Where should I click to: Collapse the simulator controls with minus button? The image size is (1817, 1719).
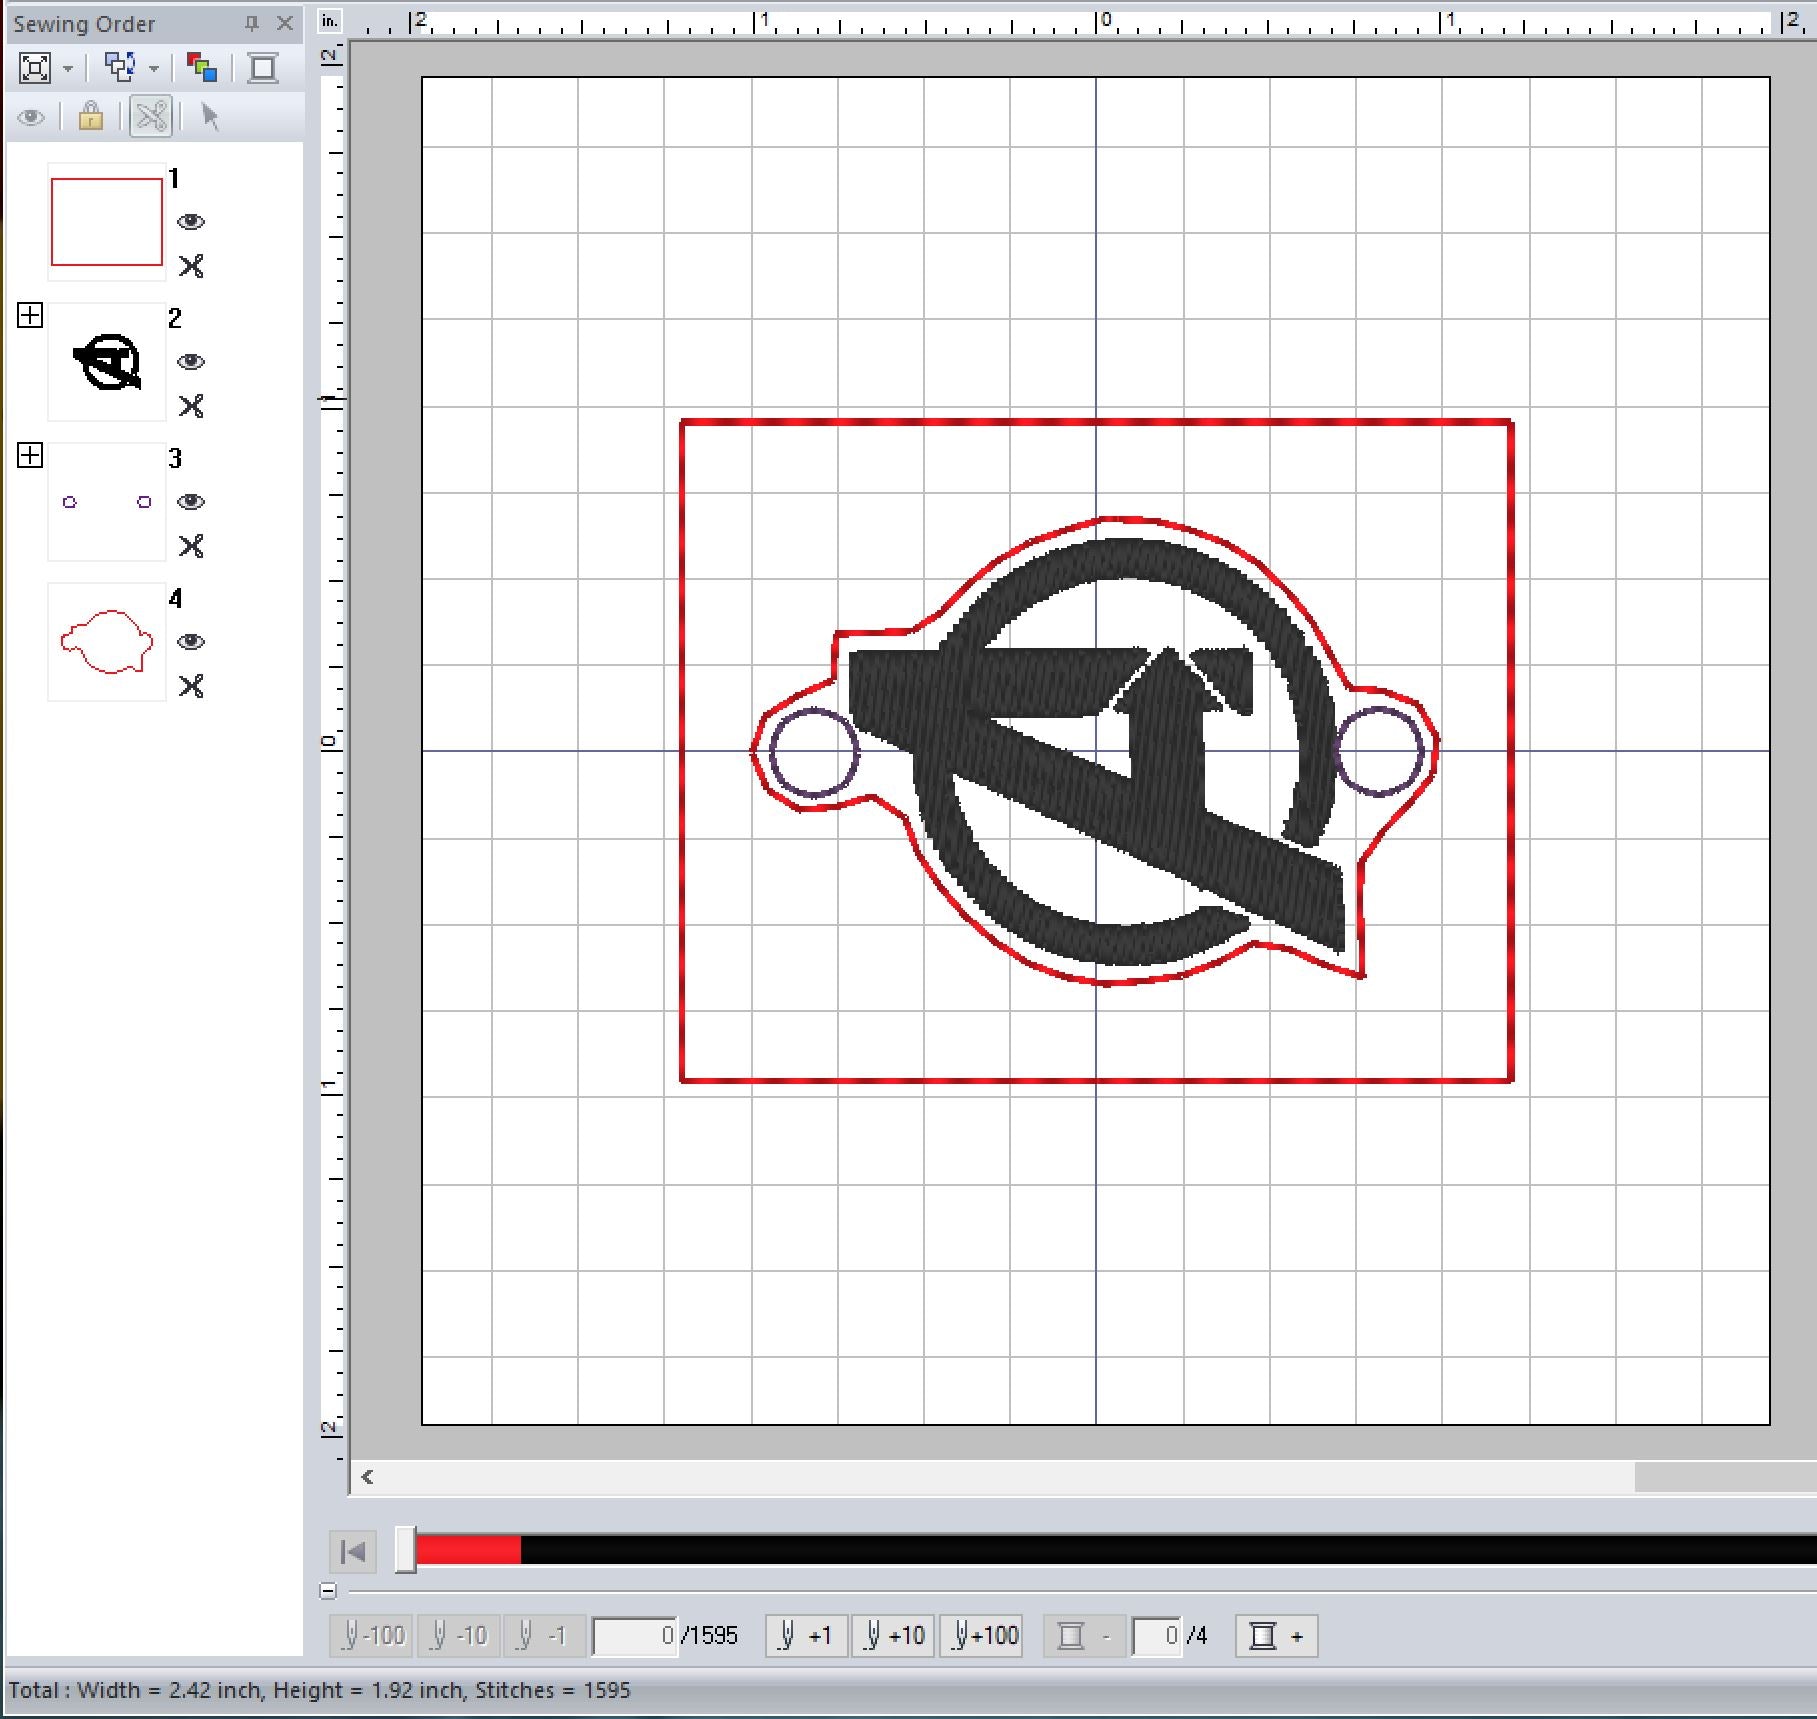pyautogui.click(x=329, y=1591)
